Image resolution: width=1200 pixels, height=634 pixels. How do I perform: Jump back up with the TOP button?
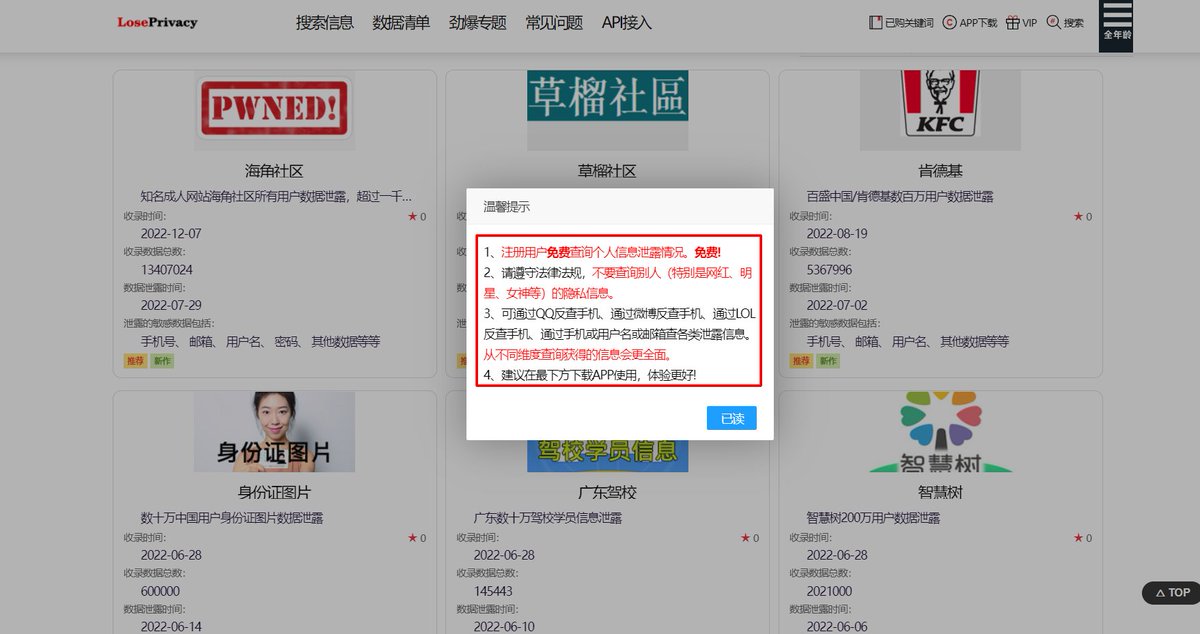(x=1170, y=592)
